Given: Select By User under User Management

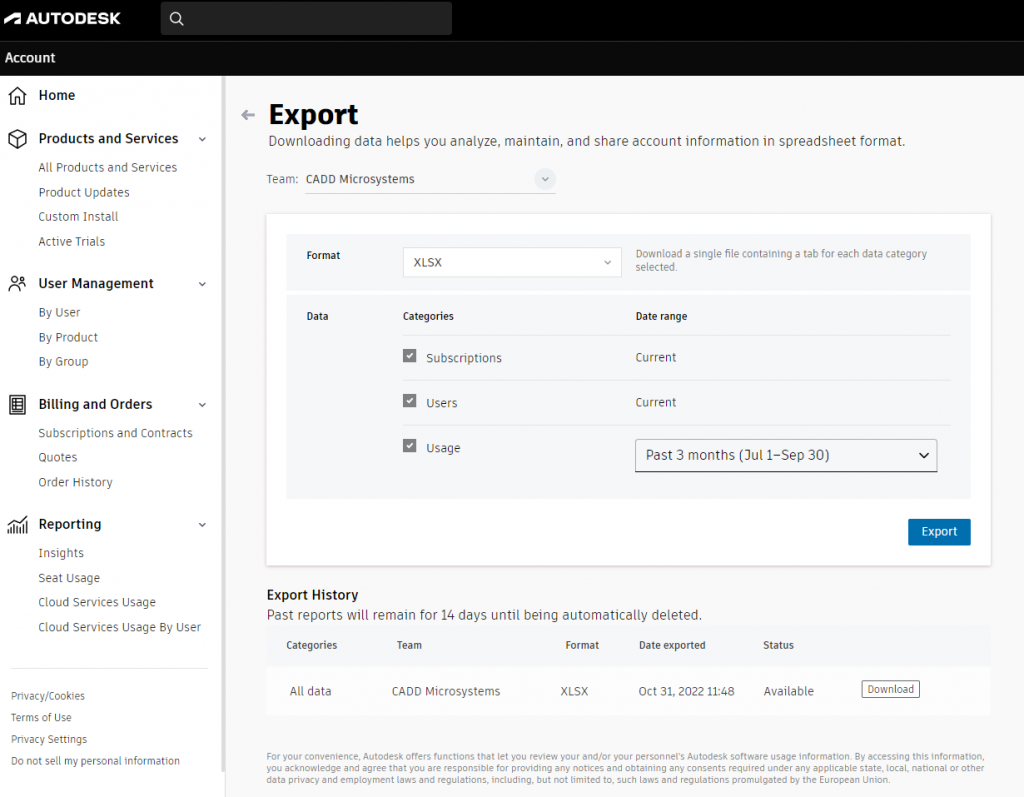Looking at the screenshot, I should (x=59, y=312).
